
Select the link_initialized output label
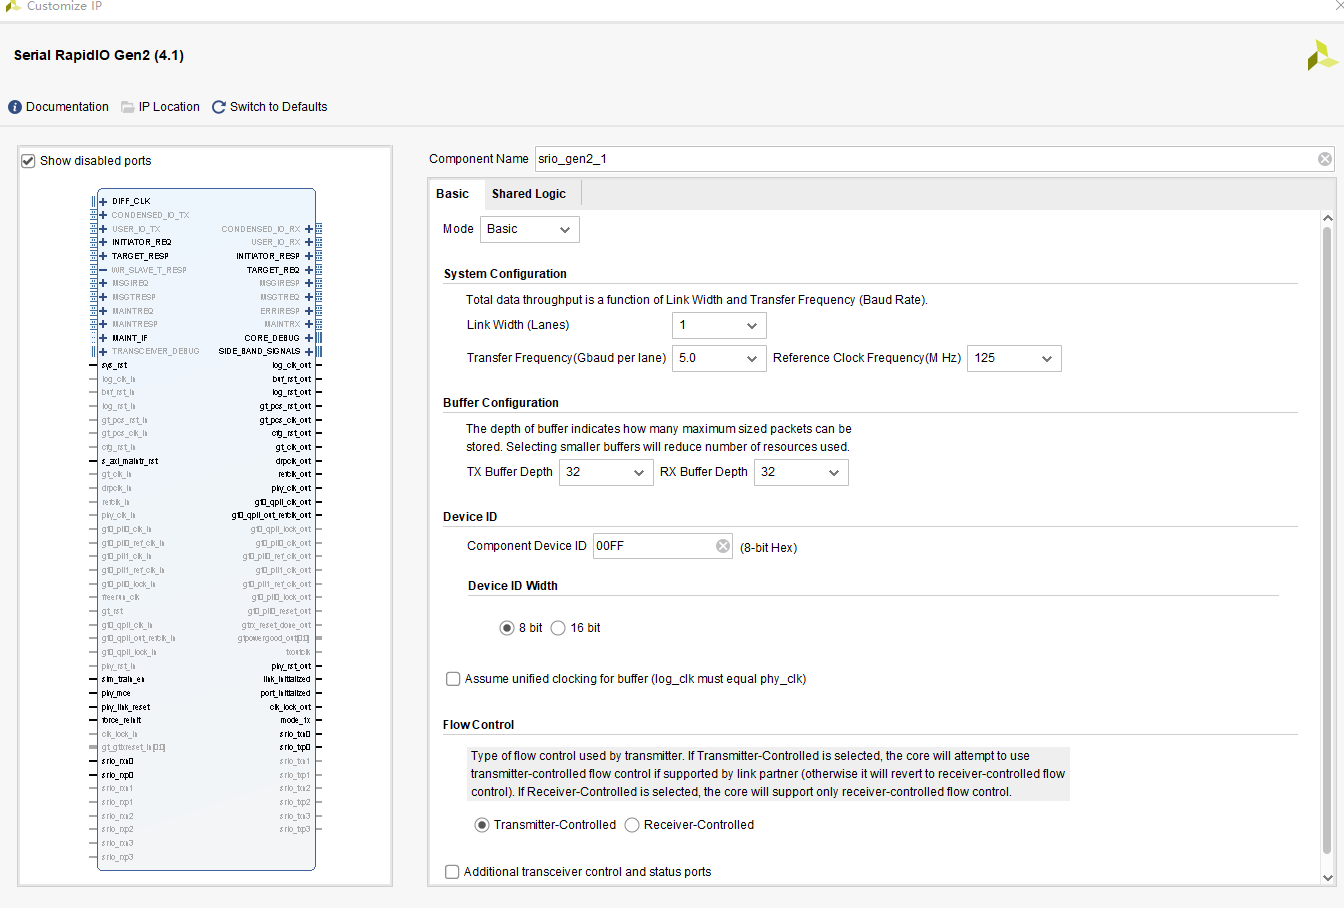click(287, 680)
